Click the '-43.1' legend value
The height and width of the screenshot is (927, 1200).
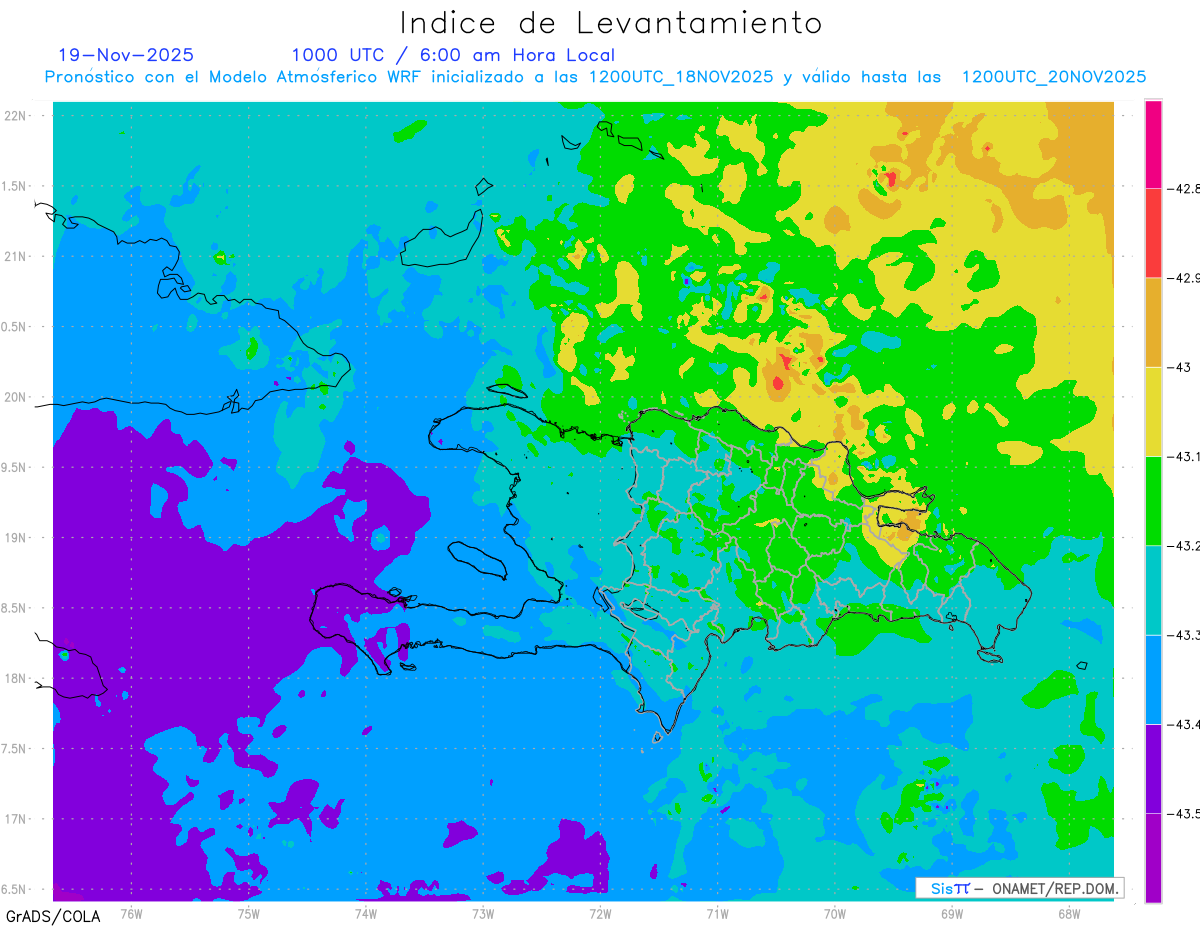click(x=1183, y=456)
